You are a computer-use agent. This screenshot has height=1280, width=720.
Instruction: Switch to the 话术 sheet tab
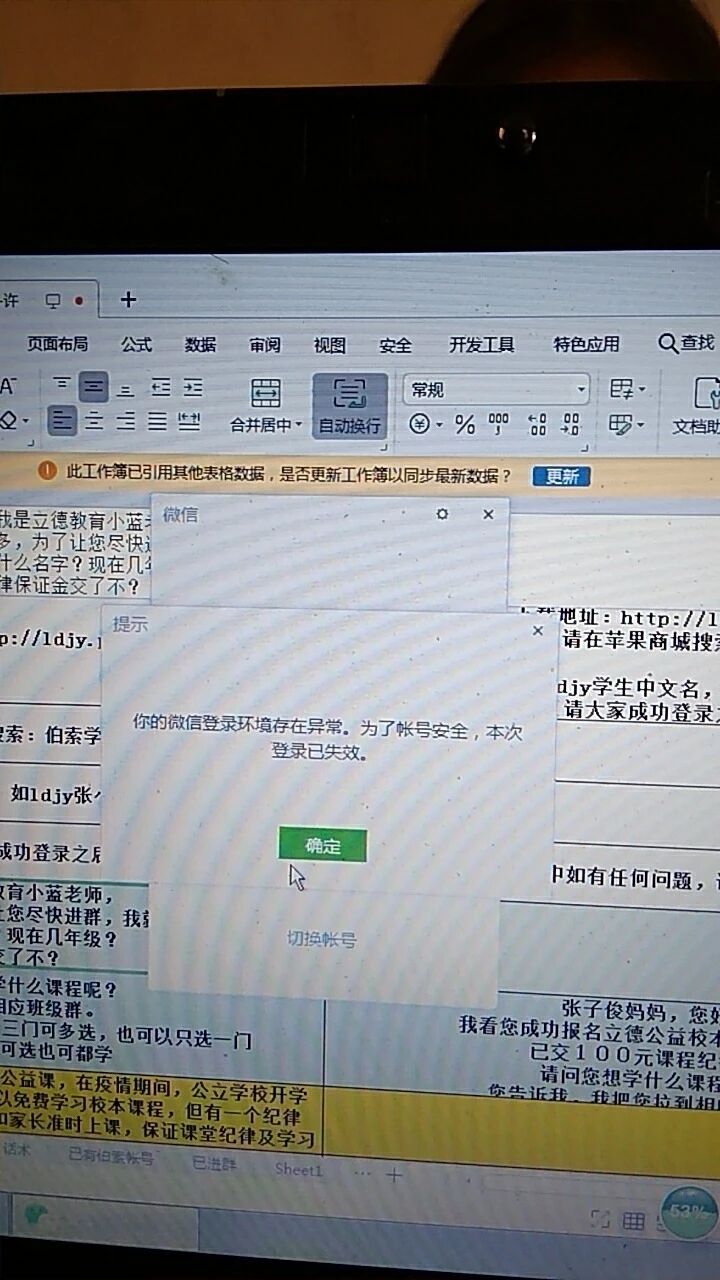(17, 1150)
